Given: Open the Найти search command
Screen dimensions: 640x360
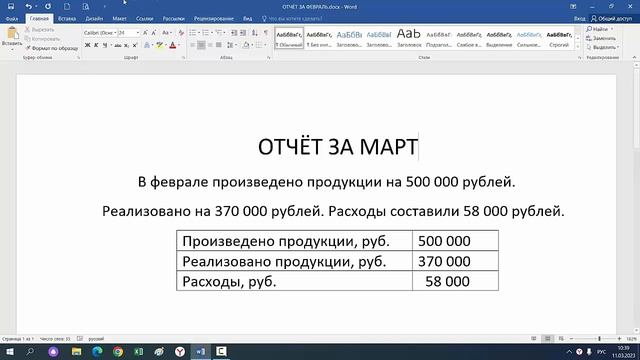Looking at the screenshot, I should [598, 29].
